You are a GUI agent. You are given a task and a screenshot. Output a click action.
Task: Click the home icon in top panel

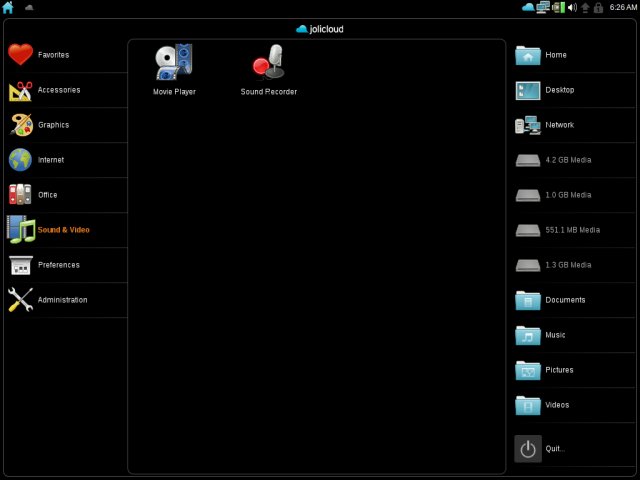coord(8,7)
